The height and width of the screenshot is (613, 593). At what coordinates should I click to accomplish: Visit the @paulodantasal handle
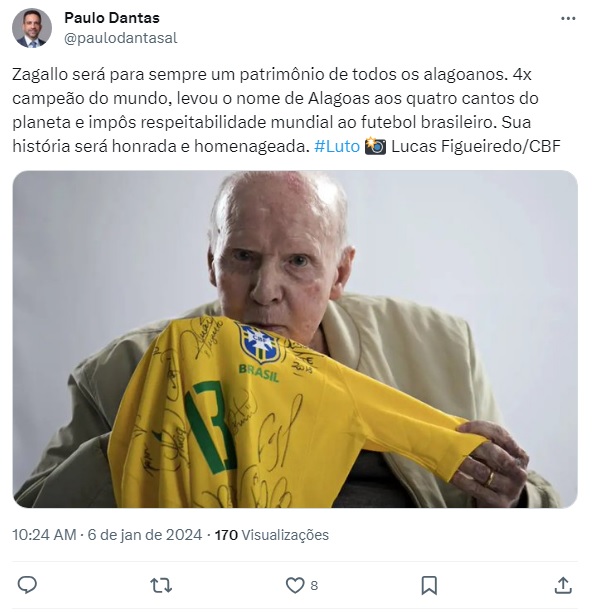point(120,38)
